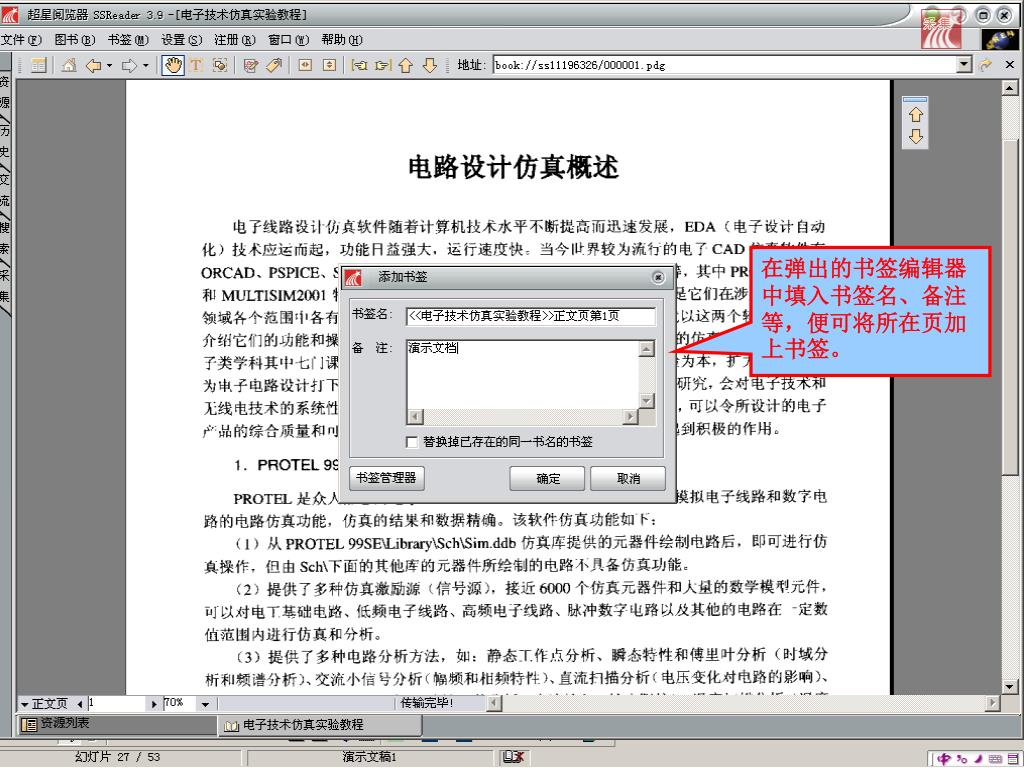Viewport: 1024px width, 768px height.
Task: Click horizontal scrollbar right arrow
Action: [993, 703]
